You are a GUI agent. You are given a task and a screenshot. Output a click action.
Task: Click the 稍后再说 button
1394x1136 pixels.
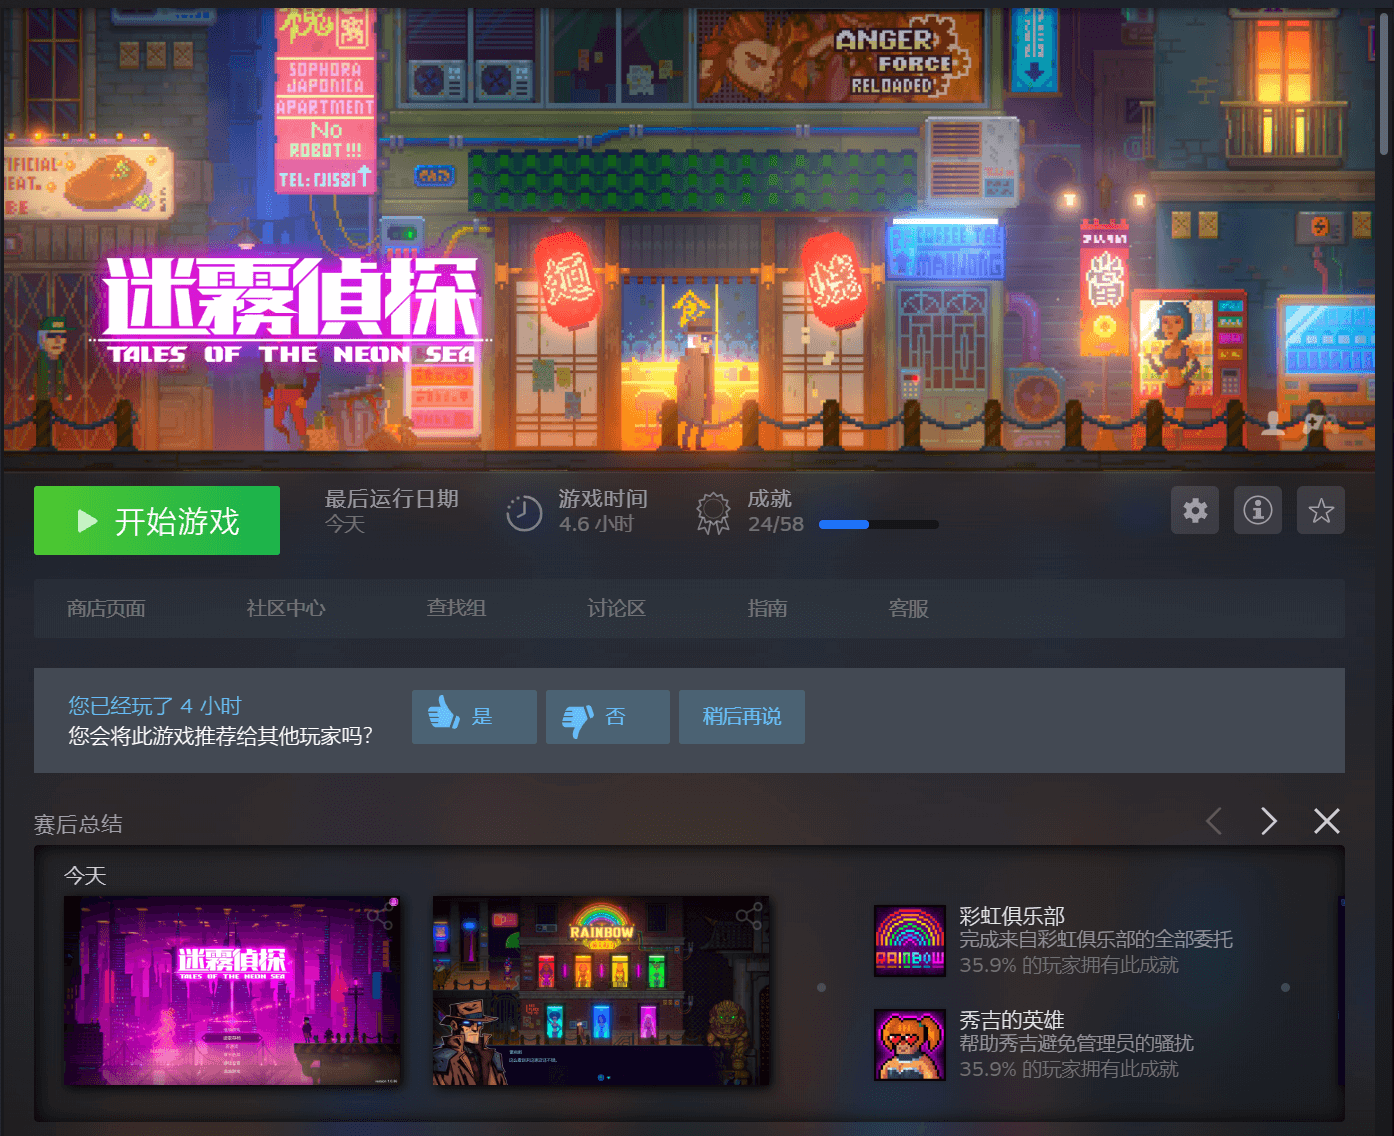[x=742, y=716]
